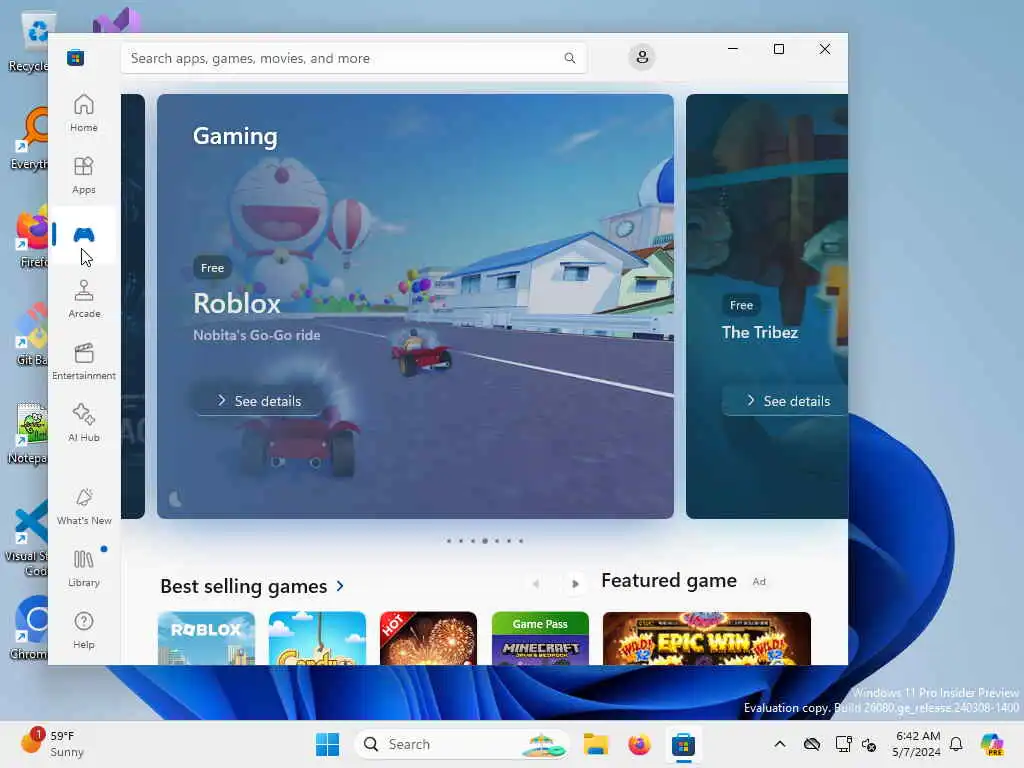The image size is (1024, 768).
Task: Click the taskbar Search box
Action: click(x=462, y=744)
